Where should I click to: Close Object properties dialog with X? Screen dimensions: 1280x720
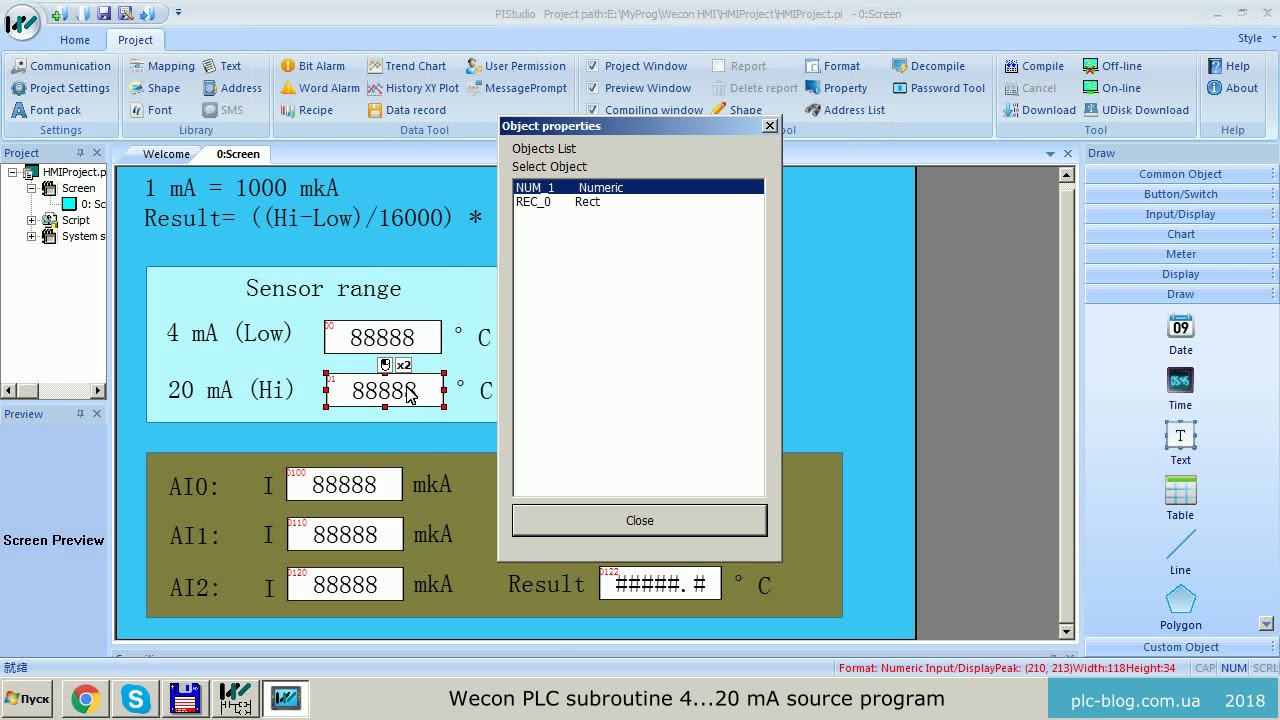770,126
